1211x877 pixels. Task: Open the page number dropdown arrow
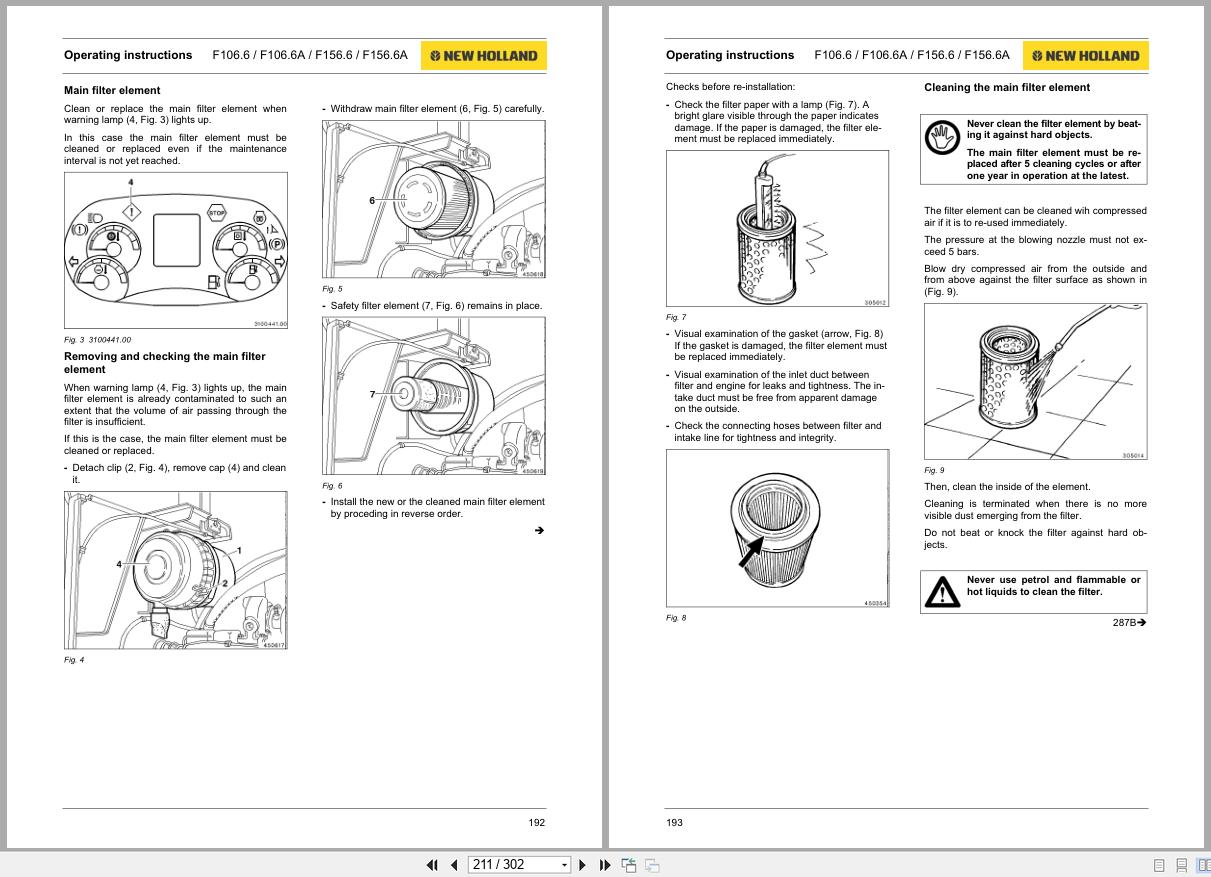tap(564, 865)
